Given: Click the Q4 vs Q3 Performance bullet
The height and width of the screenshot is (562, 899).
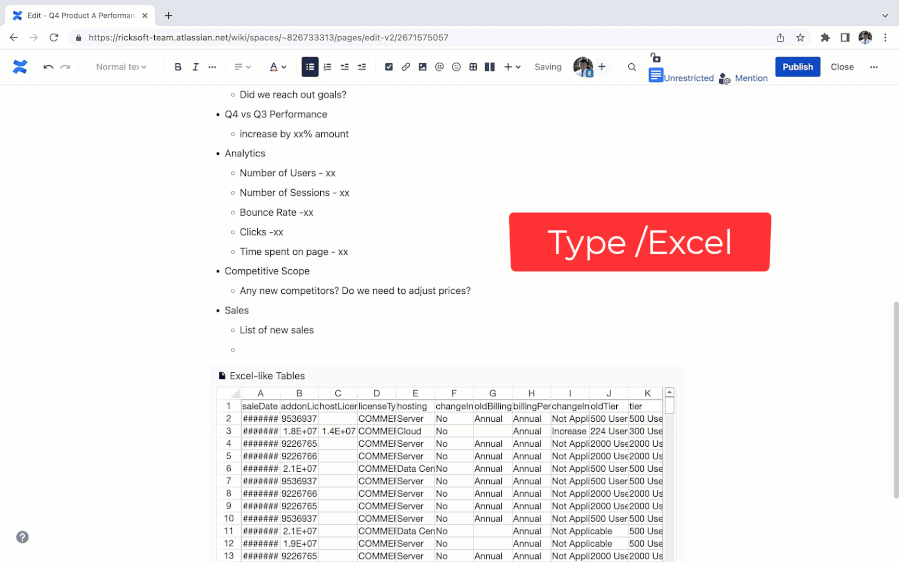Looking at the screenshot, I should 276,114.
